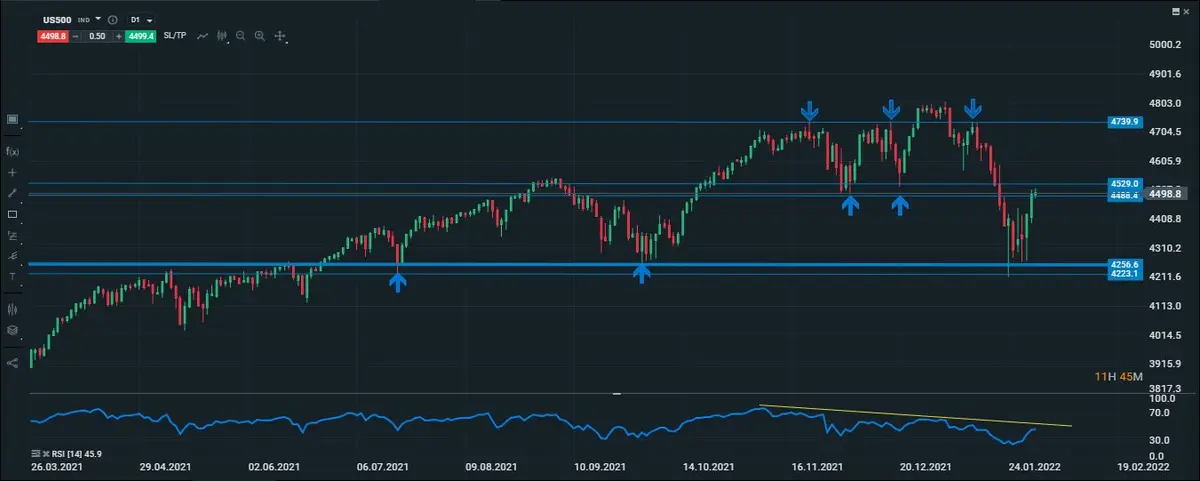Zoom out of the chart

click(x=240, y=36)
